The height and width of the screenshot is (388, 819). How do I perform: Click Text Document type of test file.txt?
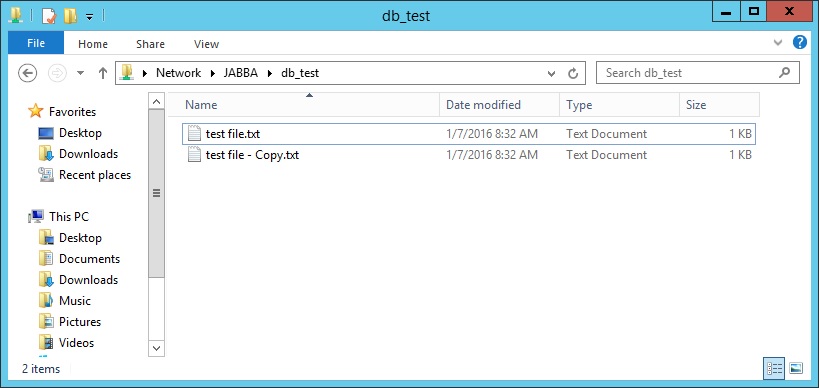coord(606,134)
